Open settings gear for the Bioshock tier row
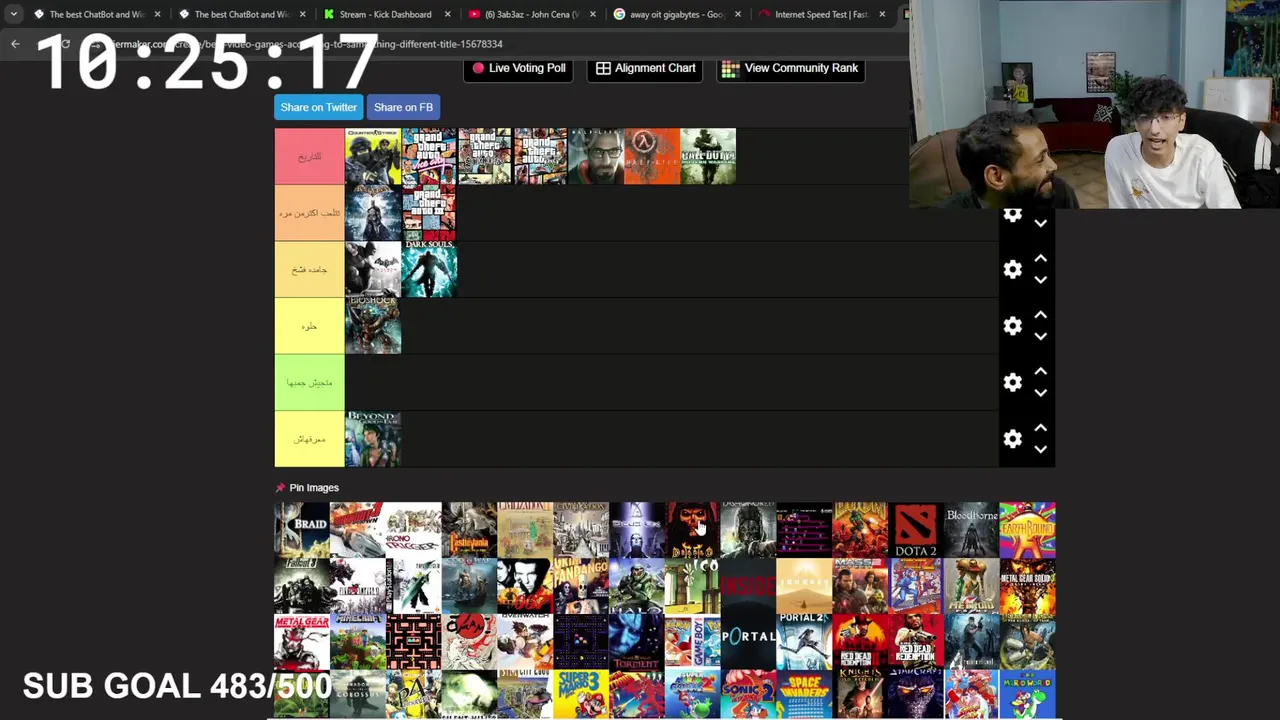 click(1013, 326)
